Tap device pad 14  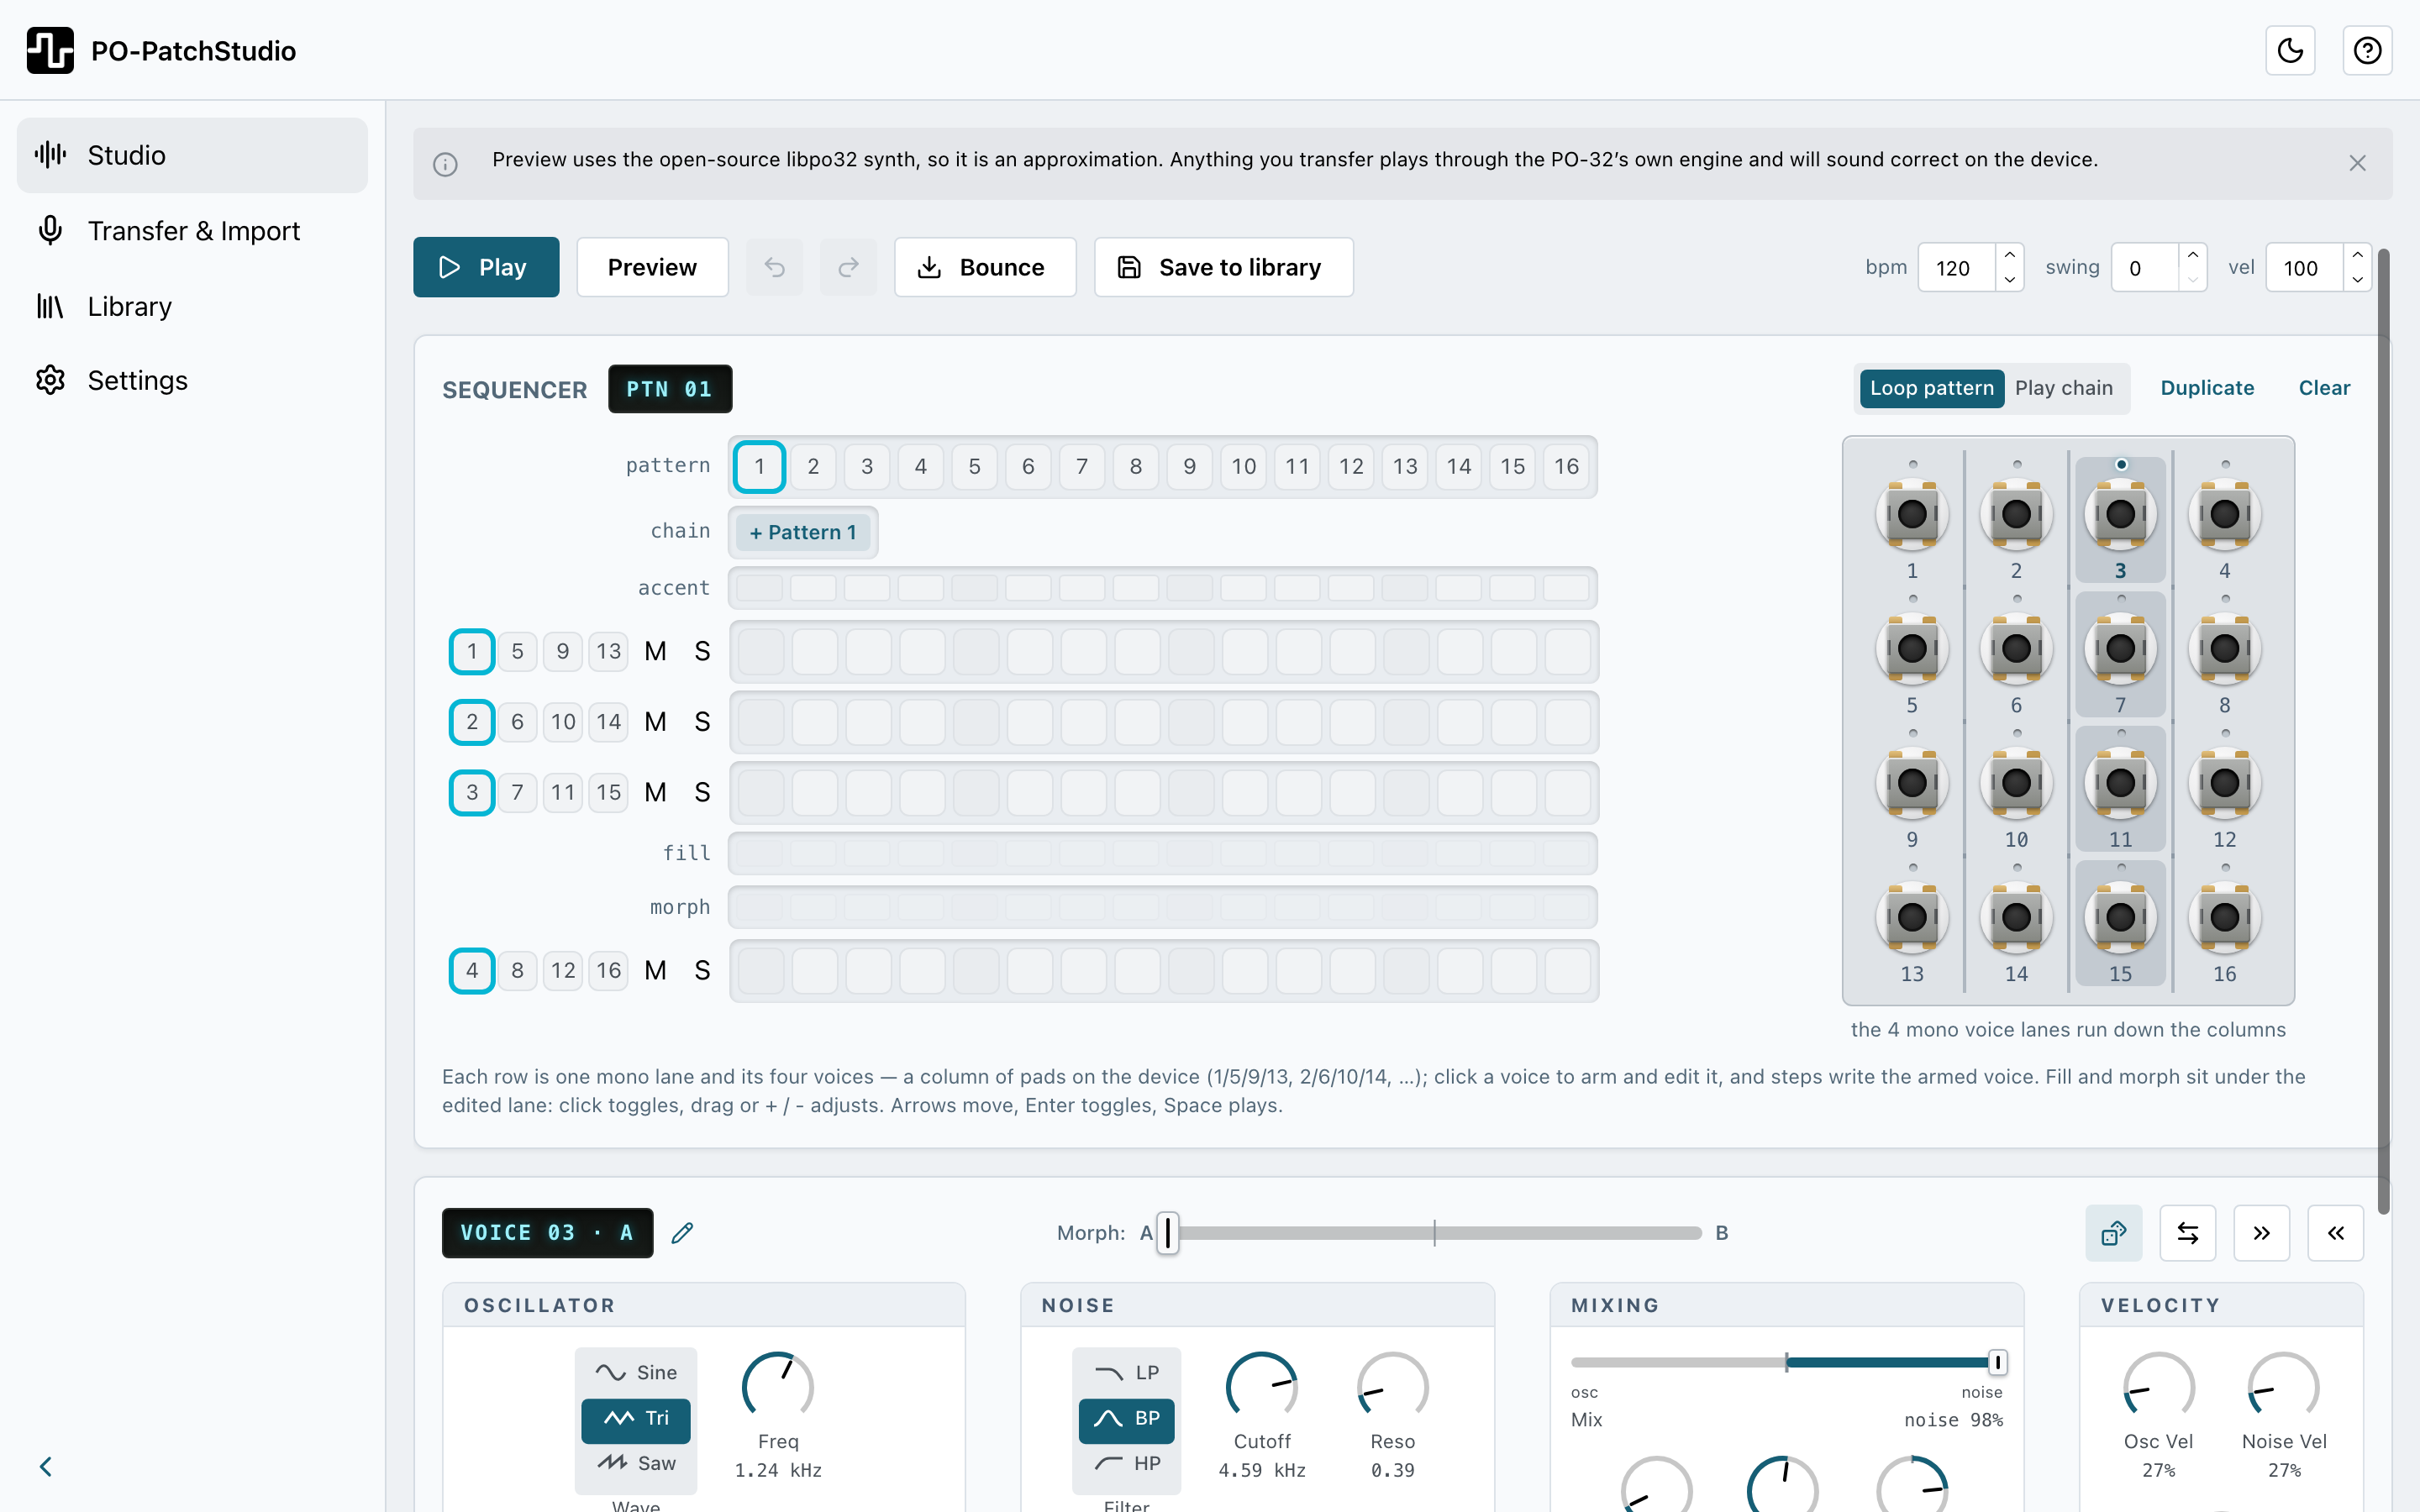click(x=2016, y=917)
